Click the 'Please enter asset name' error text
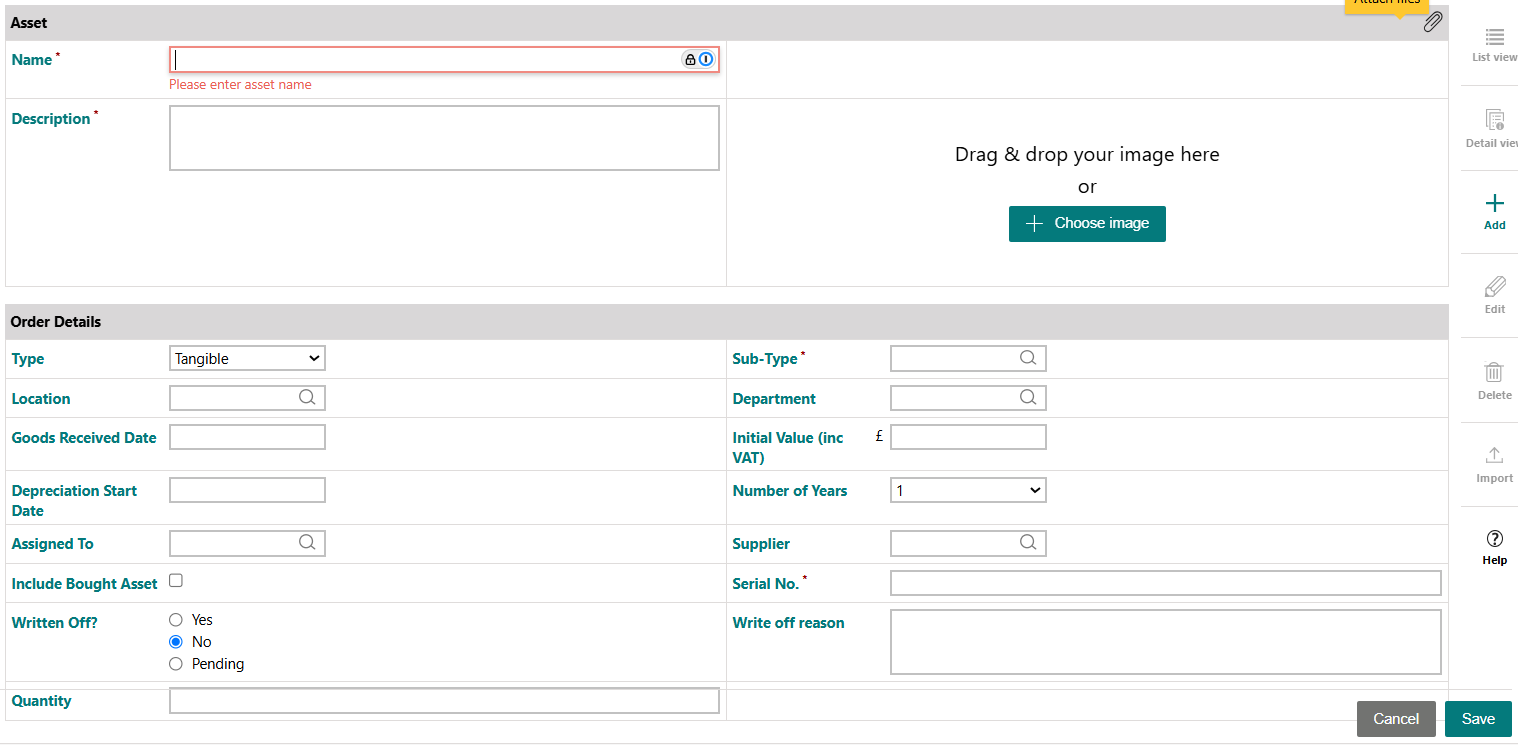 pos(240,85)
